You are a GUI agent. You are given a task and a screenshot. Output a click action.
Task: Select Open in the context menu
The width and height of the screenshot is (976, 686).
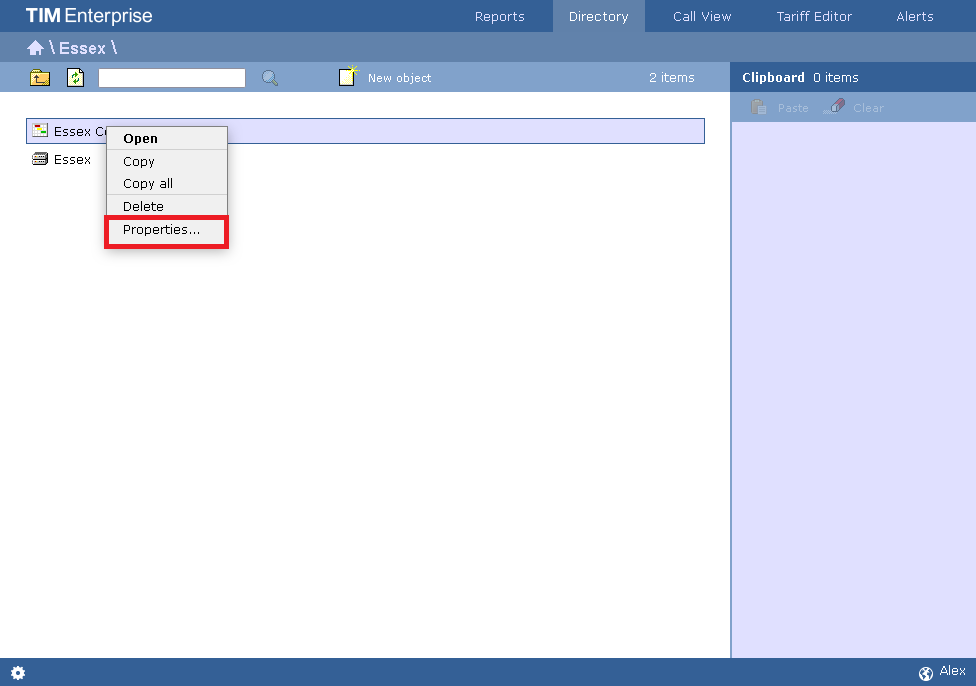click(x=140, y=139)
